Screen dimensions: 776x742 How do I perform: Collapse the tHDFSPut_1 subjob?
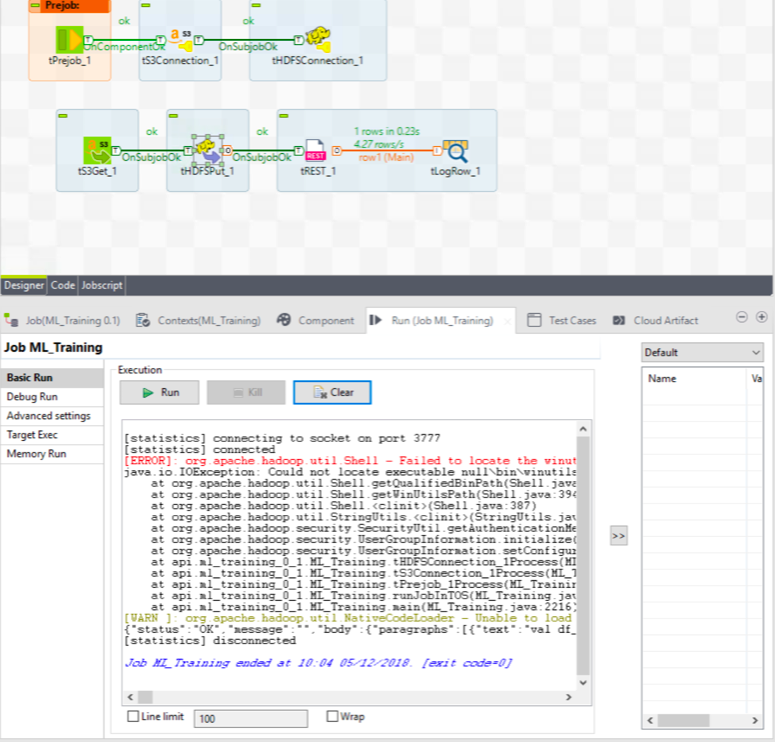pyautogui.click(x=173, y=116)
